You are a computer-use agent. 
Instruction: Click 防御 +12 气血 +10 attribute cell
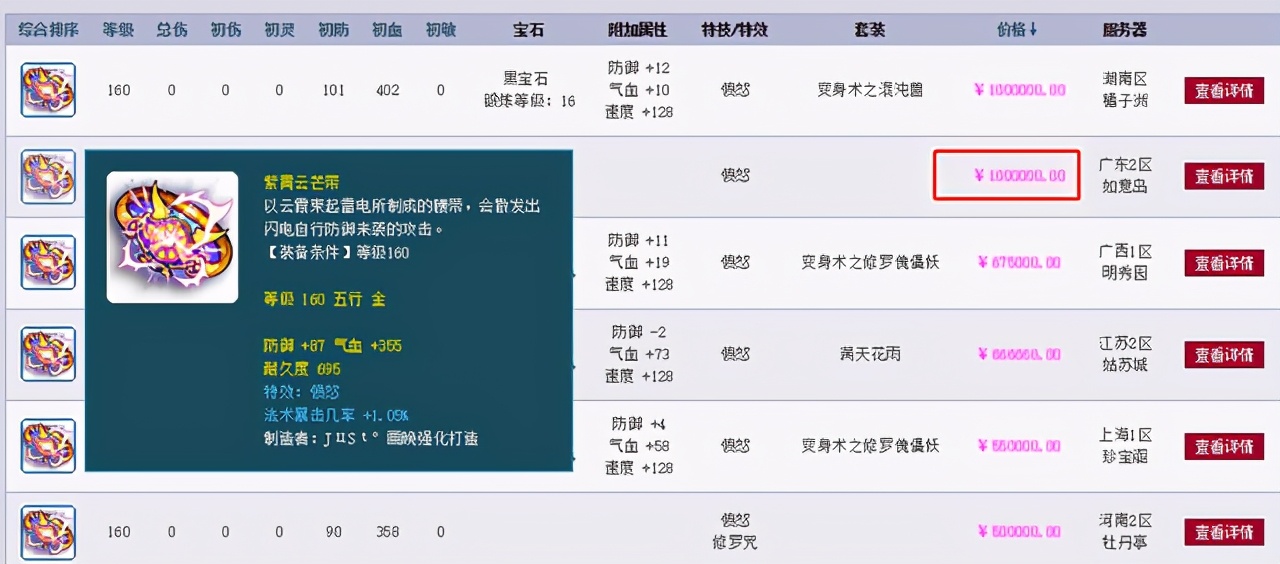[638, 90]
